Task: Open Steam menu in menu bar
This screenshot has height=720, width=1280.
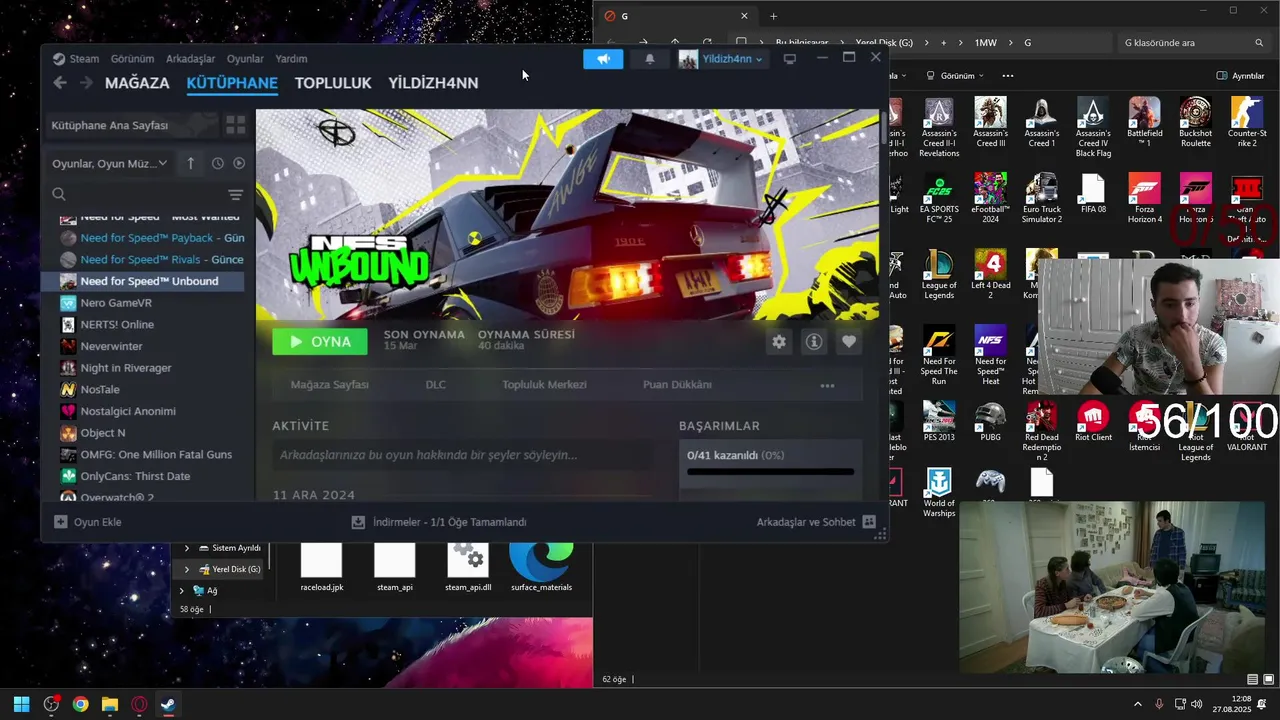Action: tap(76, 59)
